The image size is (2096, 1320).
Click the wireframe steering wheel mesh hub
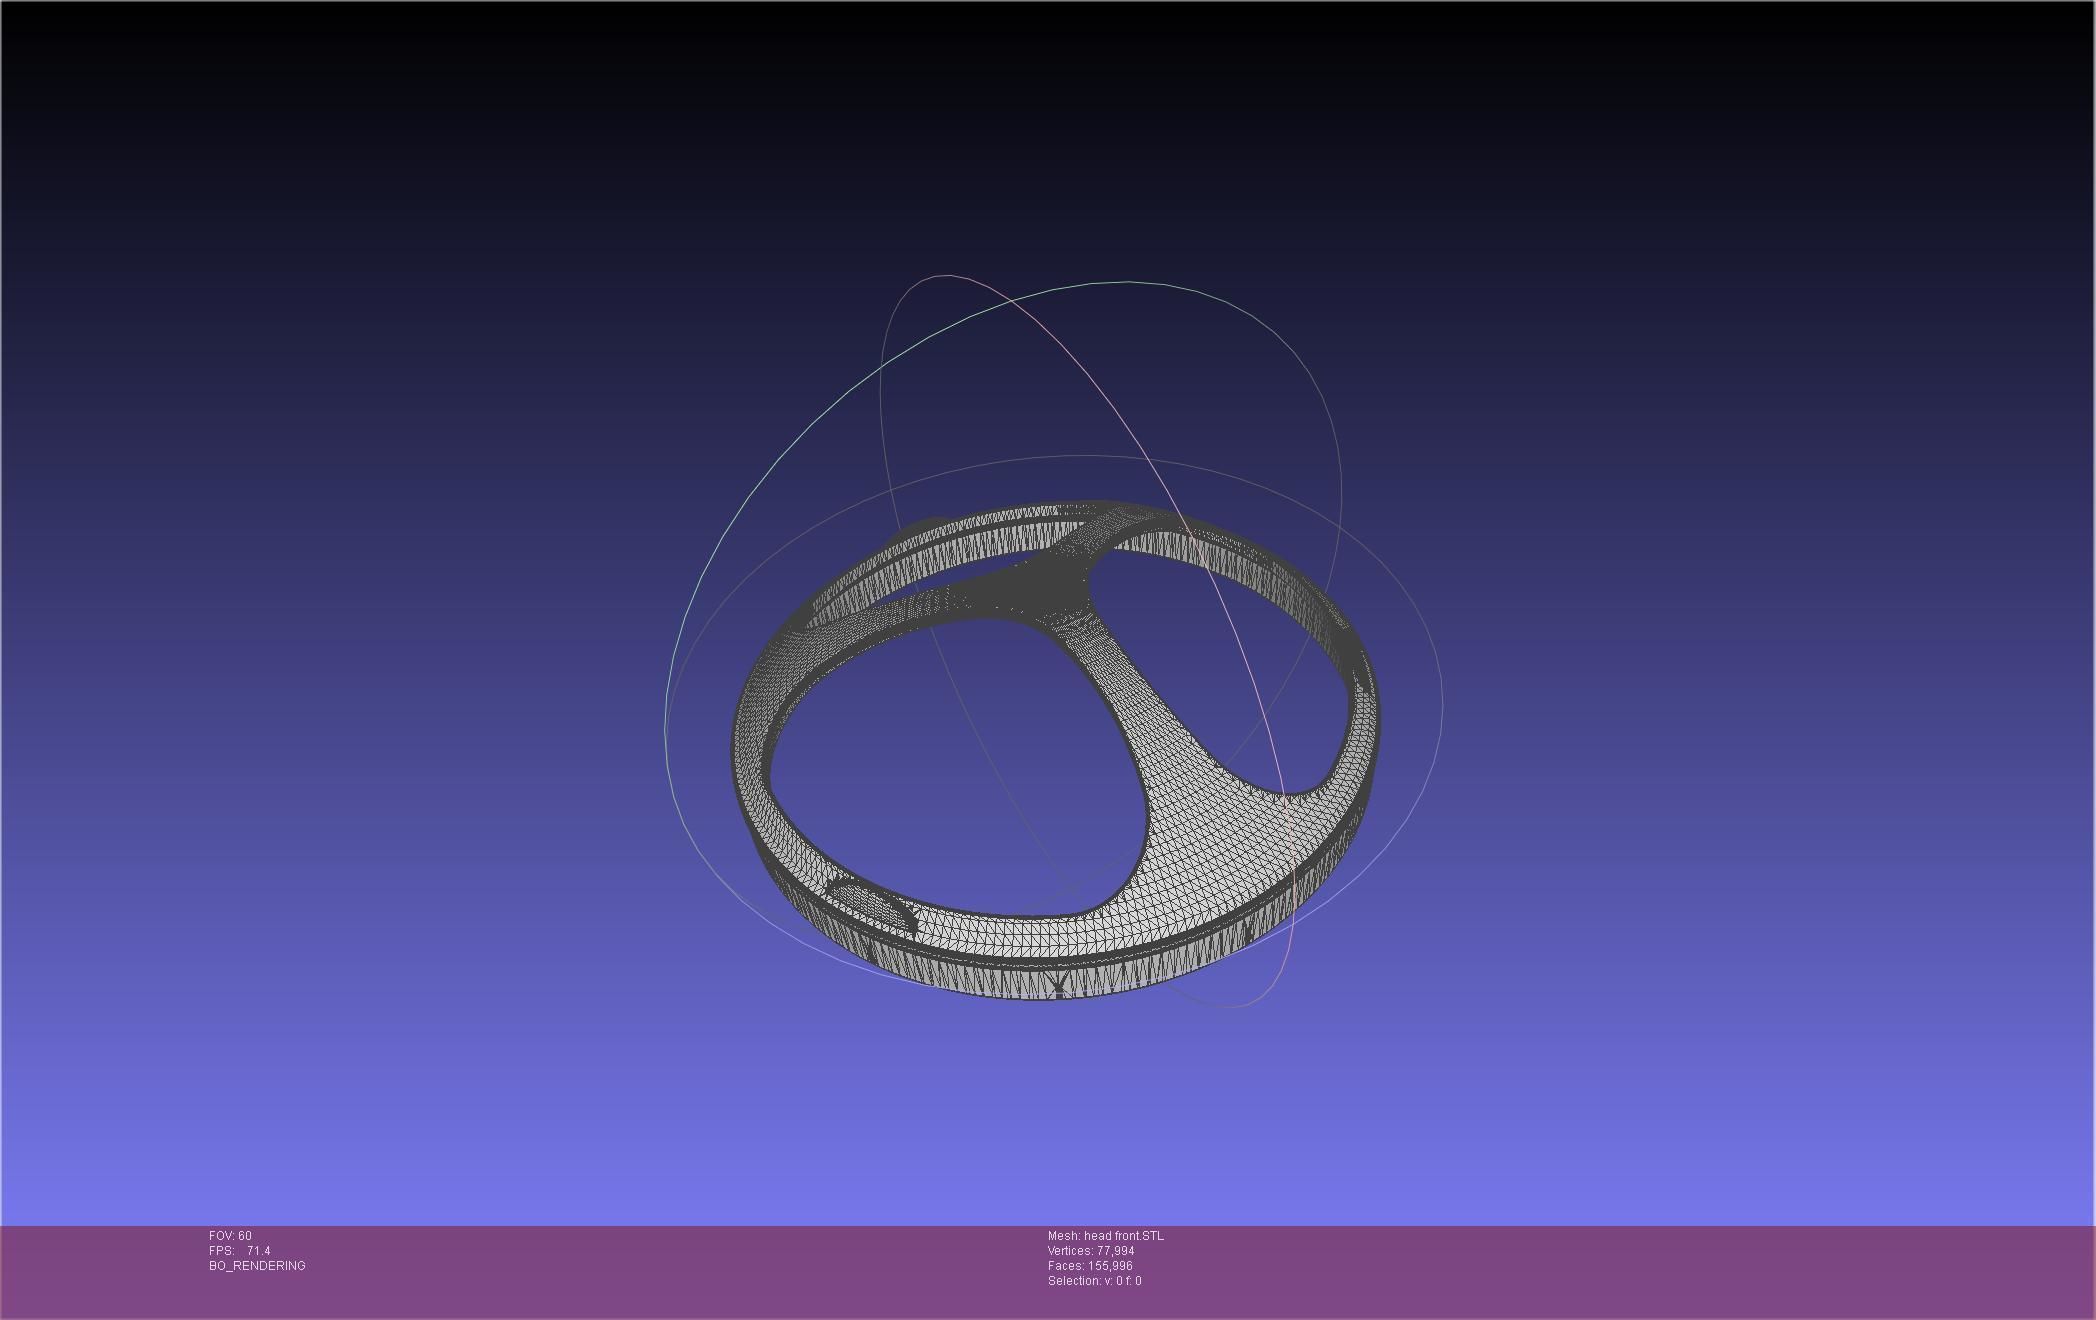click(x=1040, y=588)
